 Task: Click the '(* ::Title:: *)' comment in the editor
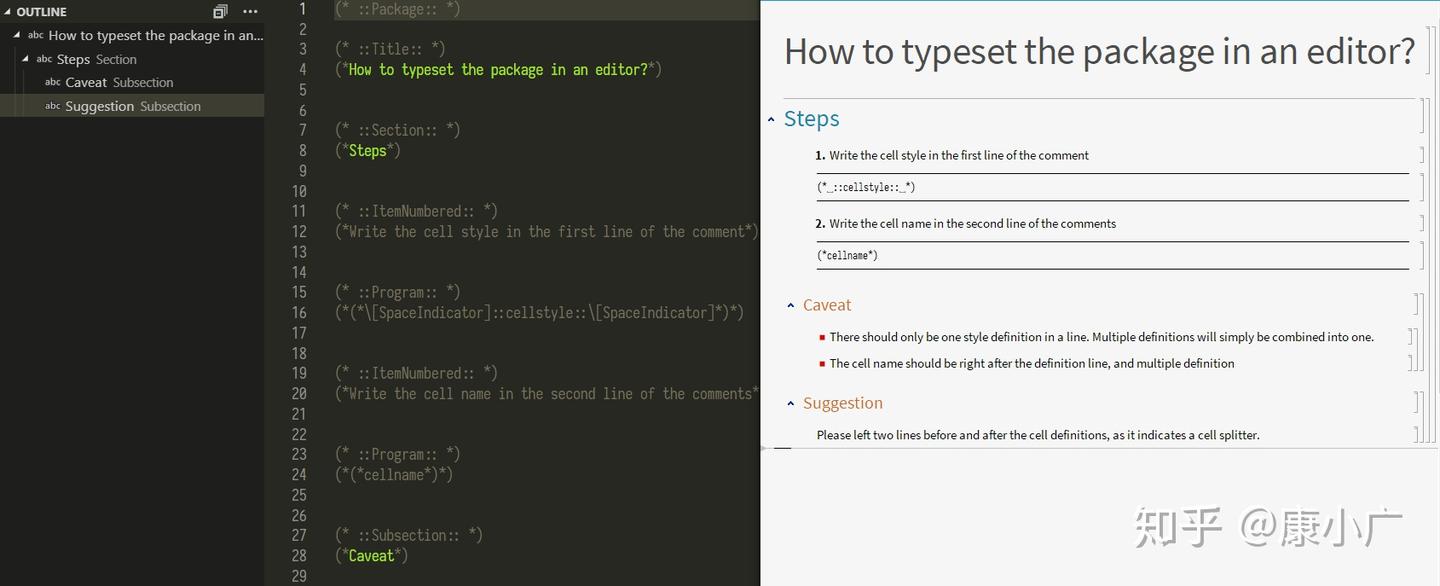coord(390,49)
